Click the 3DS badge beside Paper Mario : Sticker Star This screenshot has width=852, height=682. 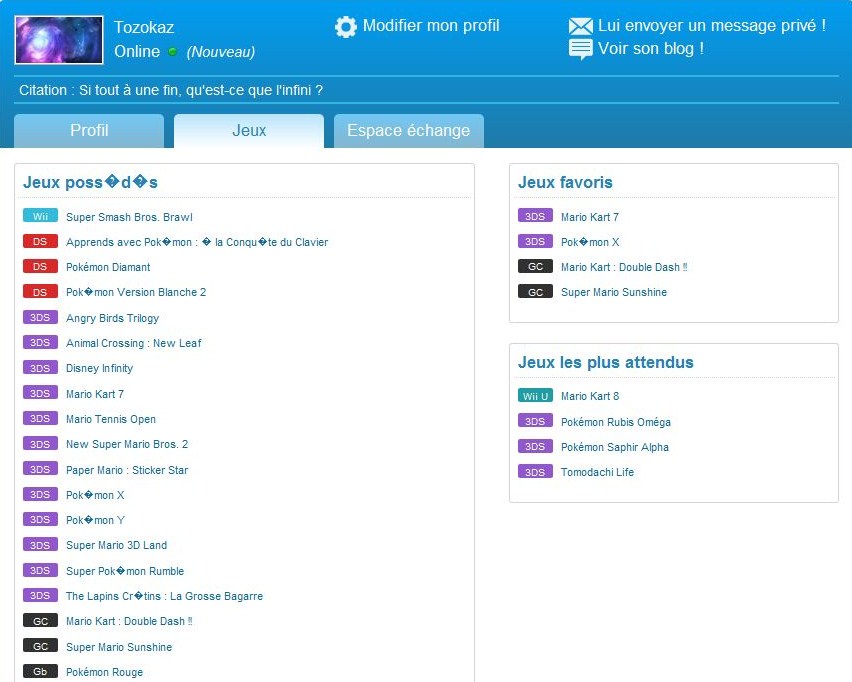click(x=40, y=468)
